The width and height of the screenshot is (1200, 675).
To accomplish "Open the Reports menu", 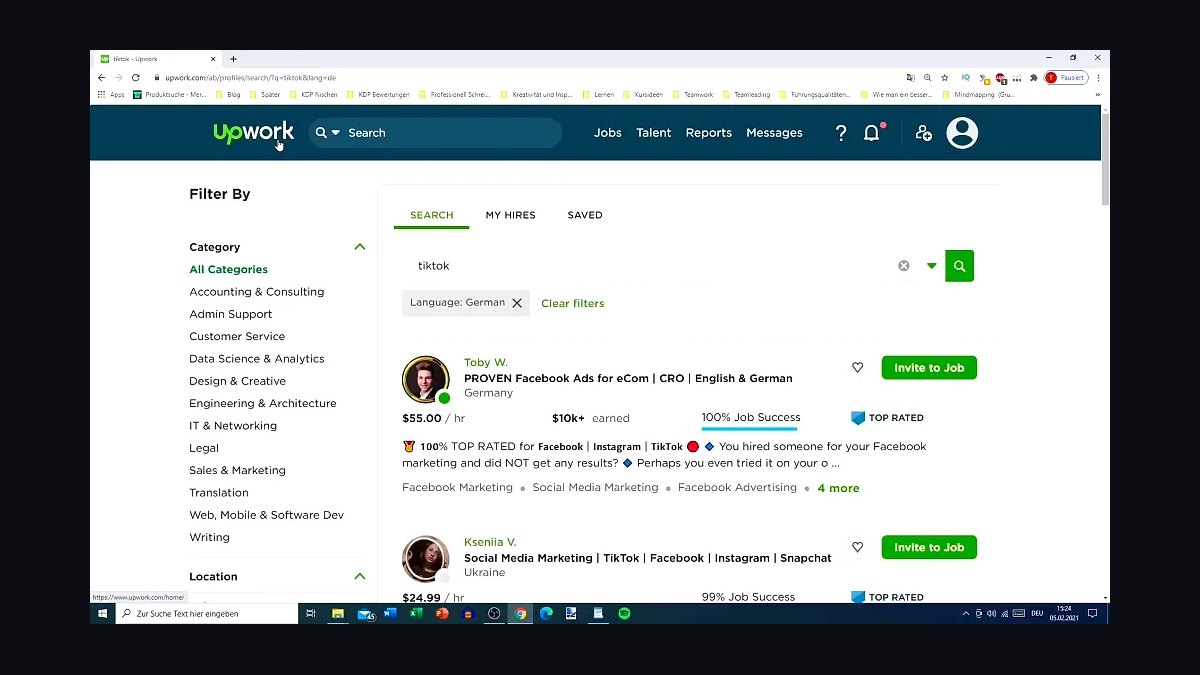I will tap(709, 133).
